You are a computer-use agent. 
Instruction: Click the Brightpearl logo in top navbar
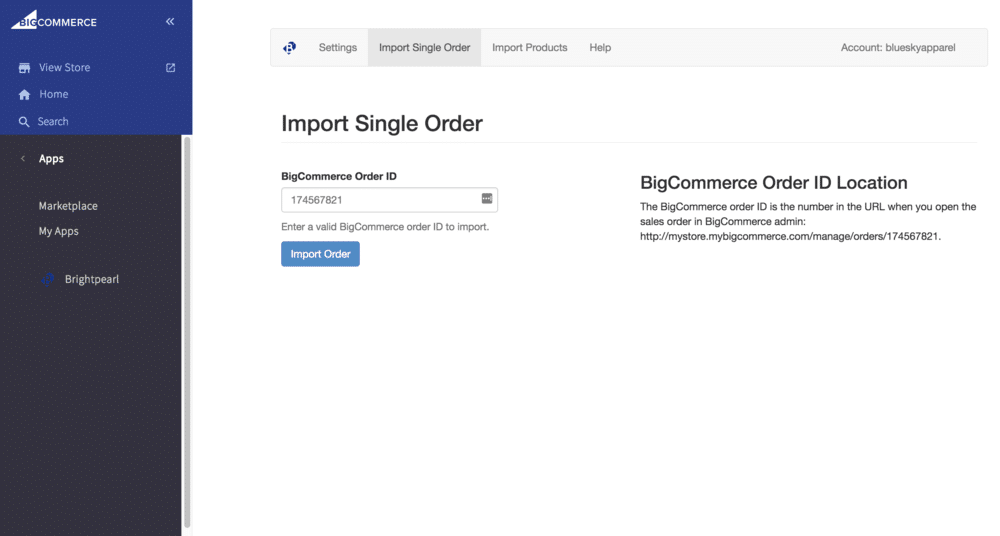289,48
